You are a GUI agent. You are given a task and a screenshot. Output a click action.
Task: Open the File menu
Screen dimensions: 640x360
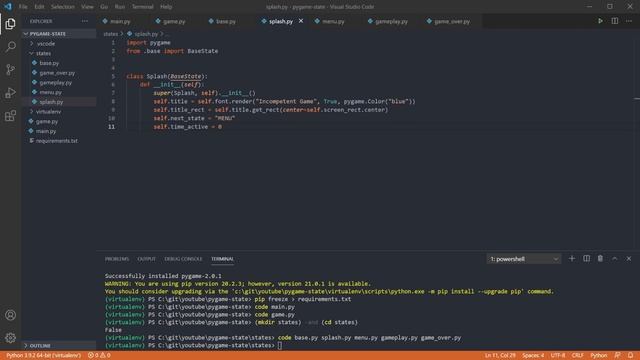23,7
